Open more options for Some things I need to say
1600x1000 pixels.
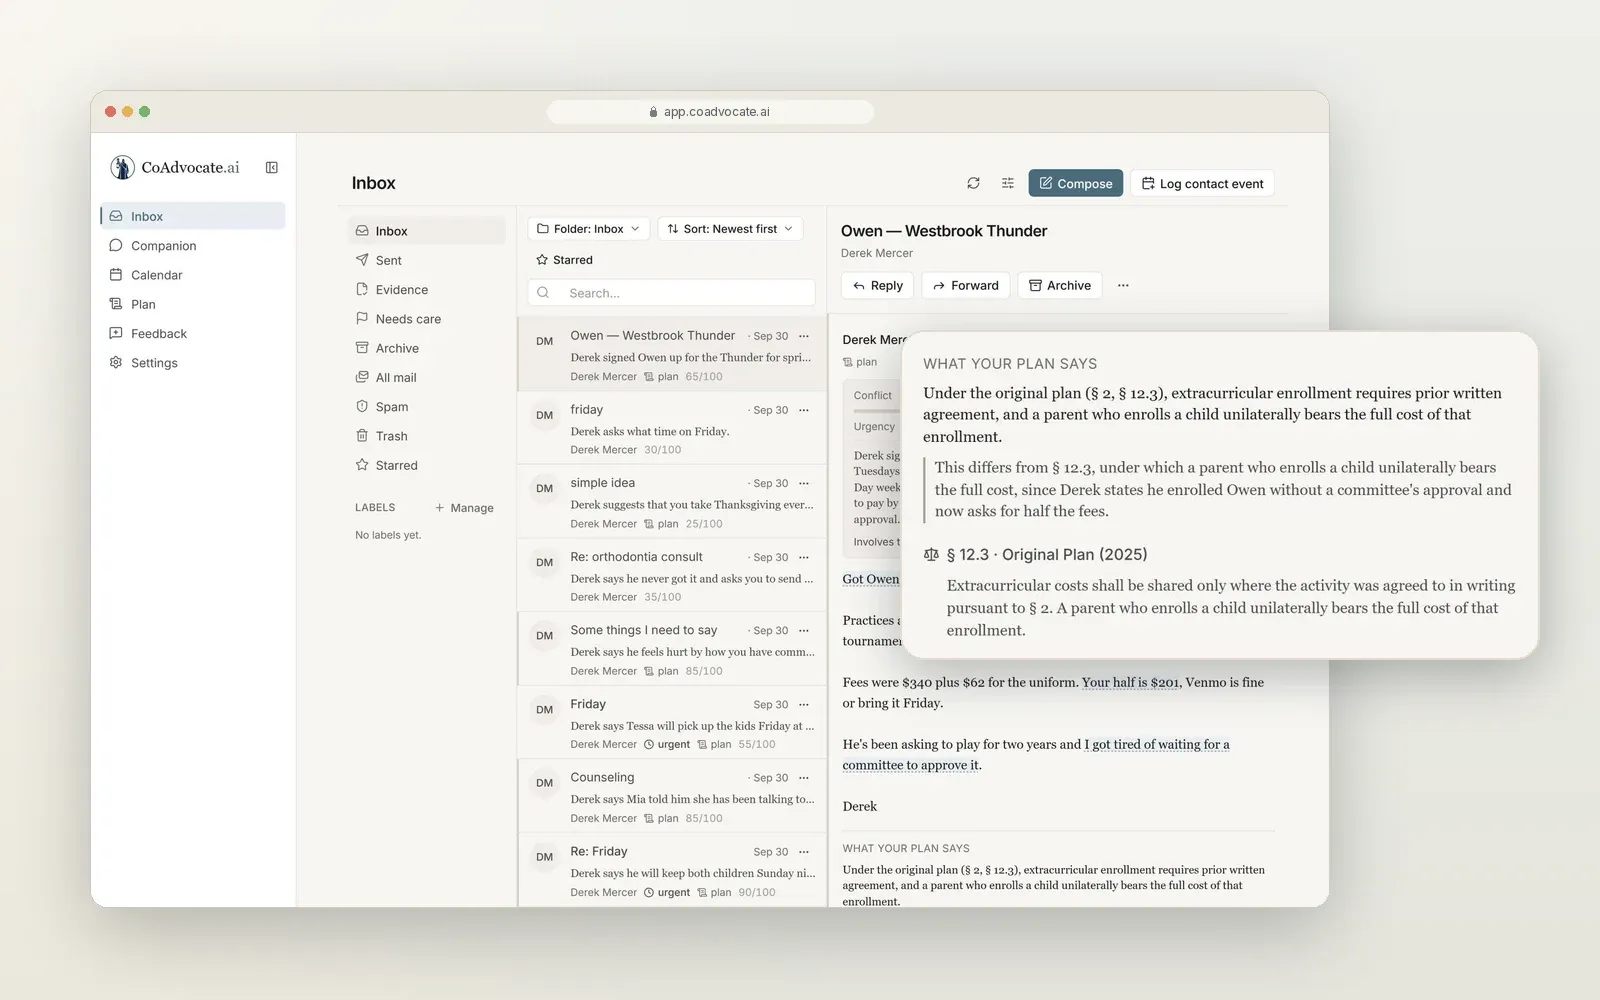[x=804, y=630]
